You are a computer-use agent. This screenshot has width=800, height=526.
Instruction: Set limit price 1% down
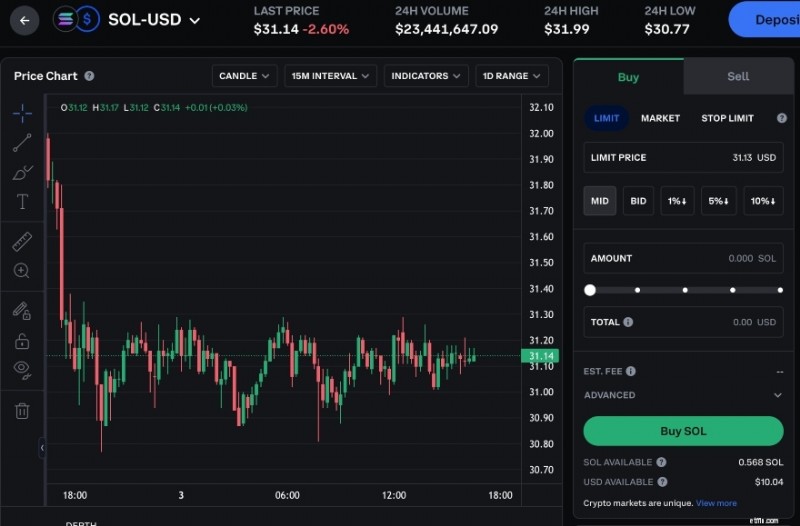(677, 201)
